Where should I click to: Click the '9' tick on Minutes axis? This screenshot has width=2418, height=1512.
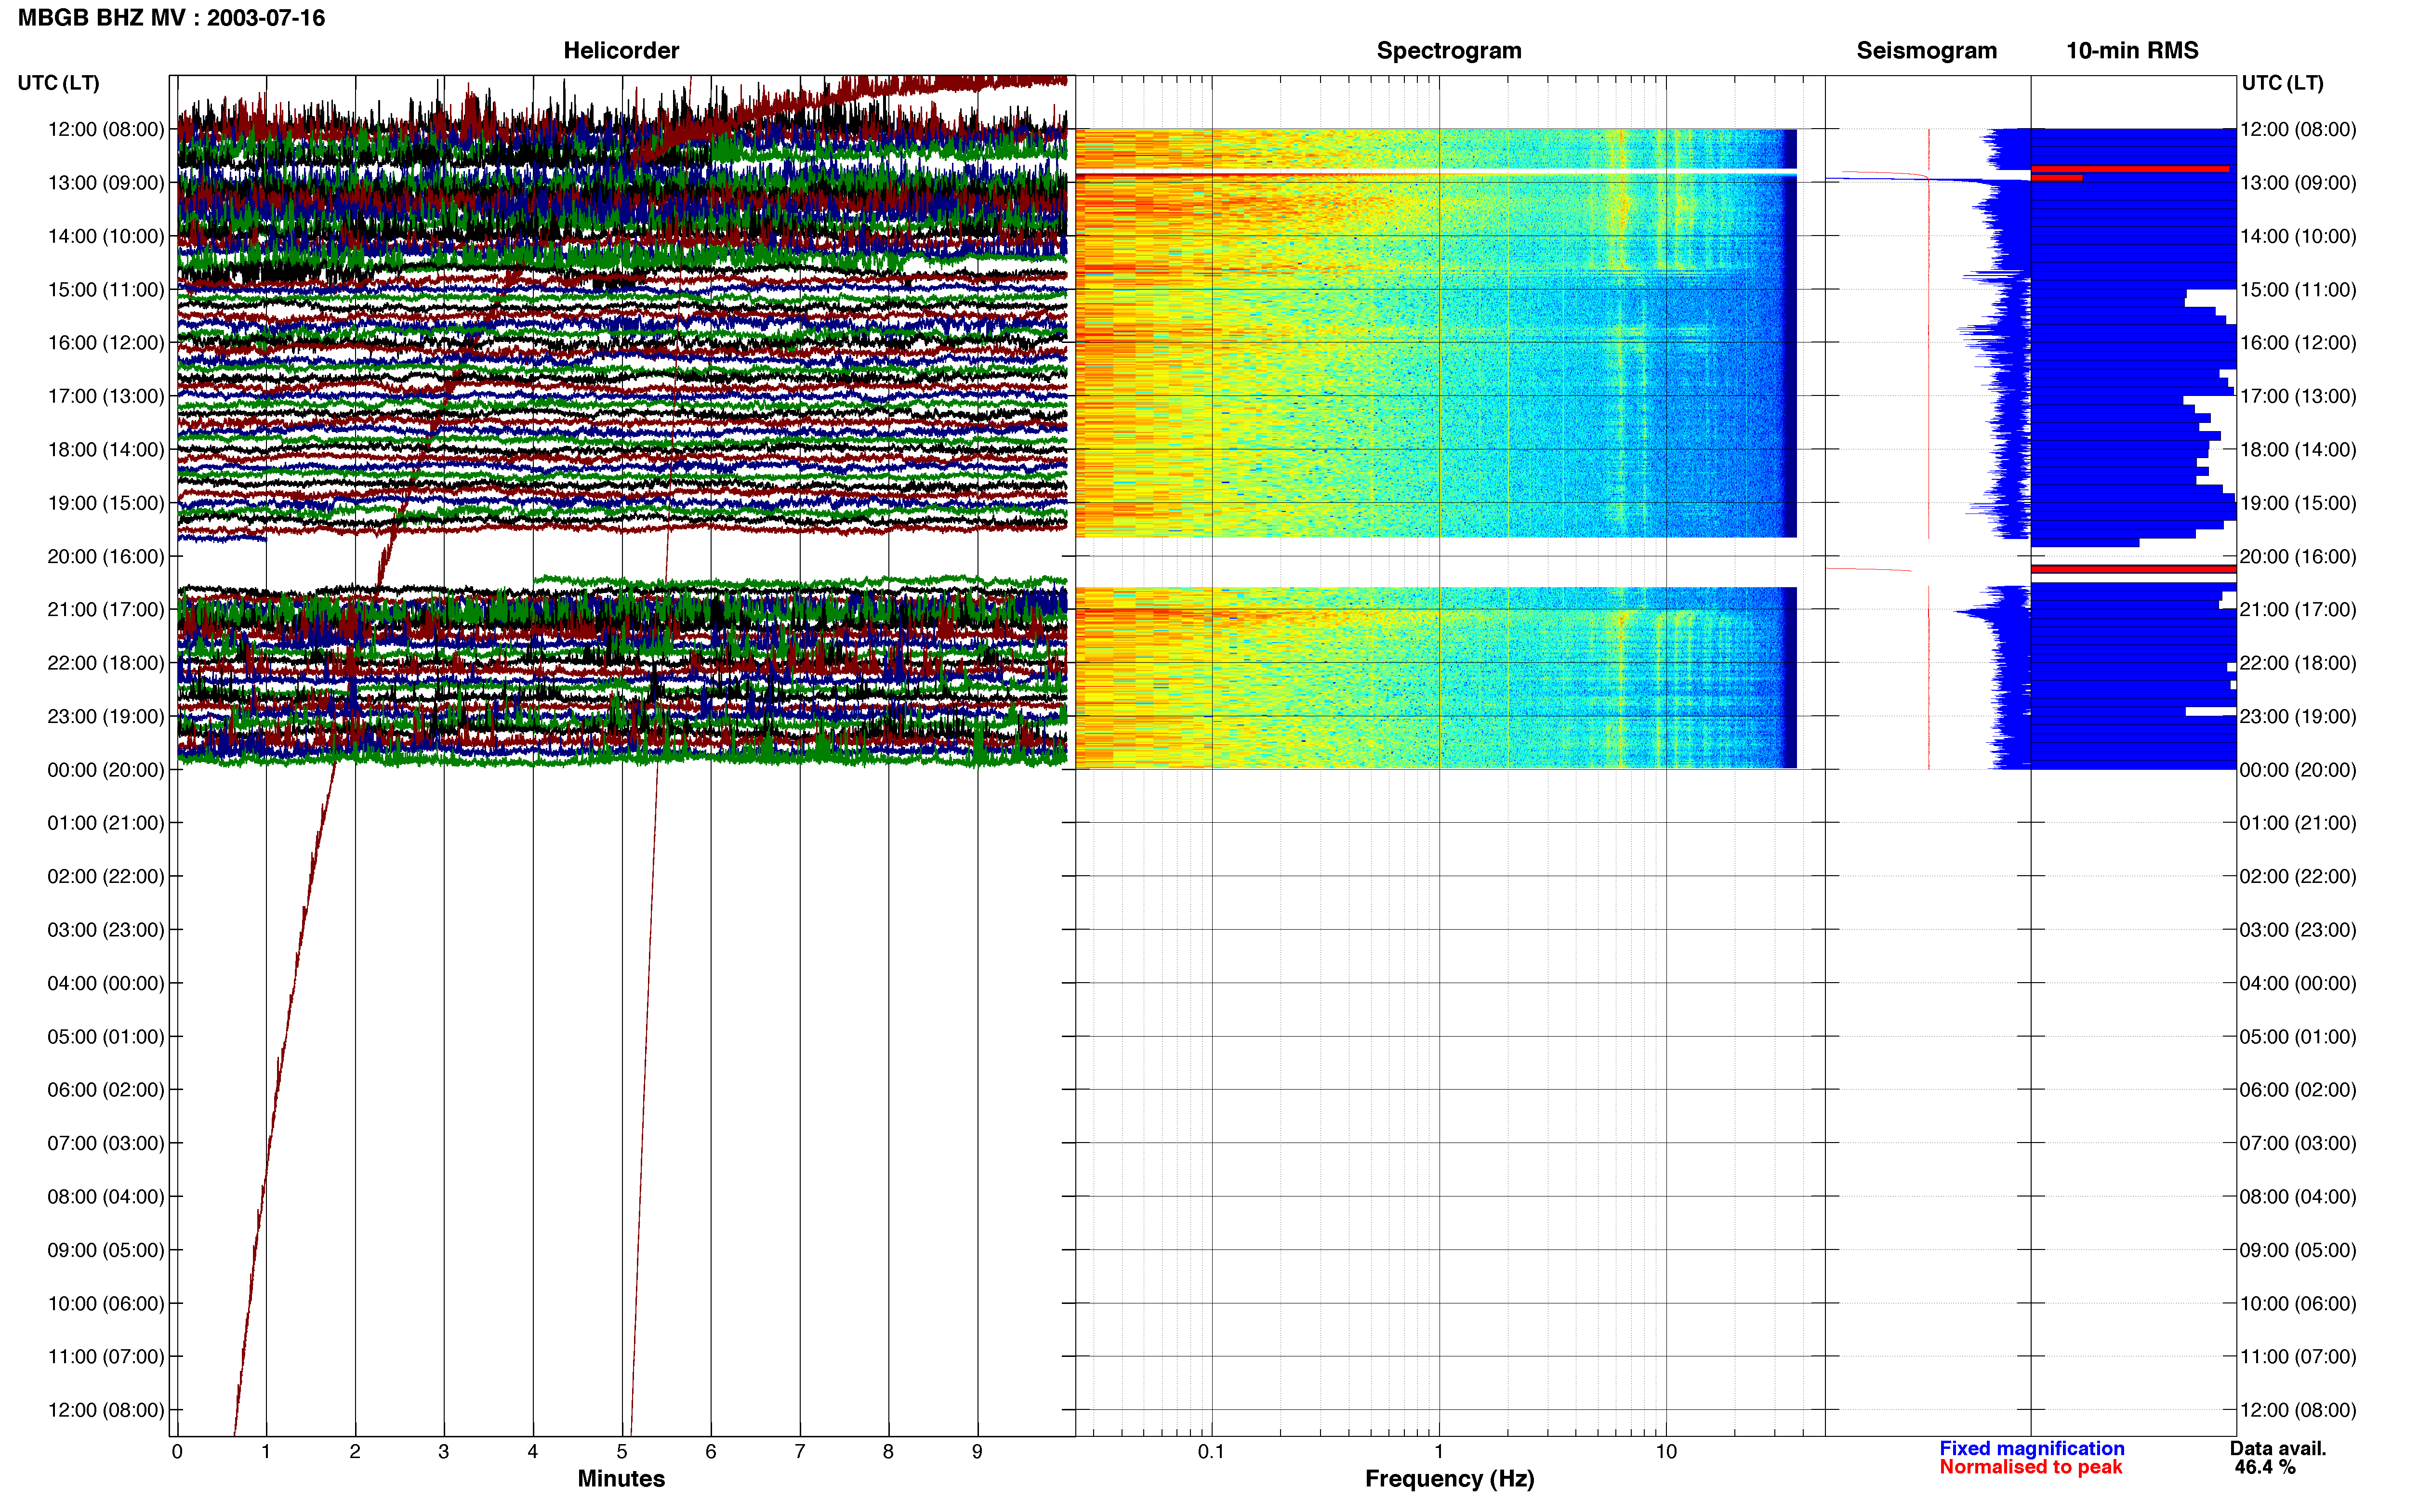coord(977,1451)
